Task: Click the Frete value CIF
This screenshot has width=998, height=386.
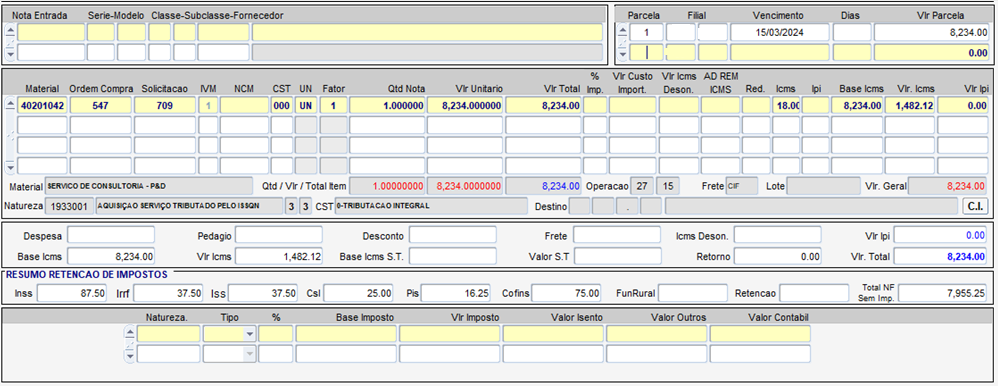Action: [x=742, y=186]
